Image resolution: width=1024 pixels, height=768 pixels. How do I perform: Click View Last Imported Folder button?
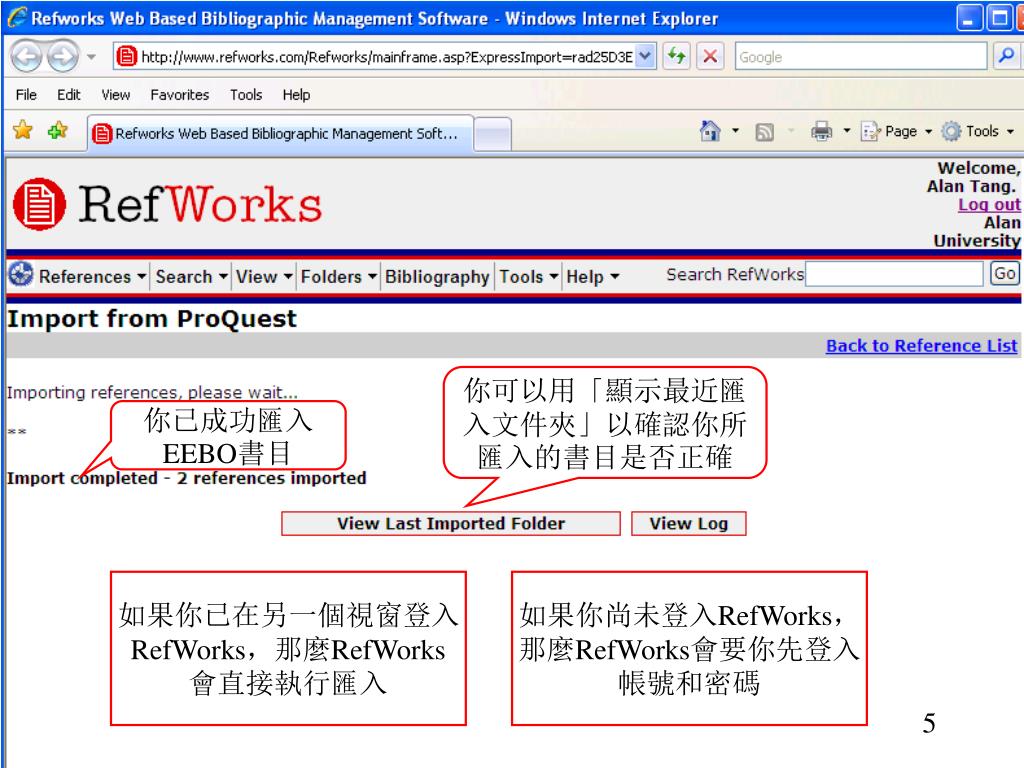pyautogui.click(x=451, y=523)
